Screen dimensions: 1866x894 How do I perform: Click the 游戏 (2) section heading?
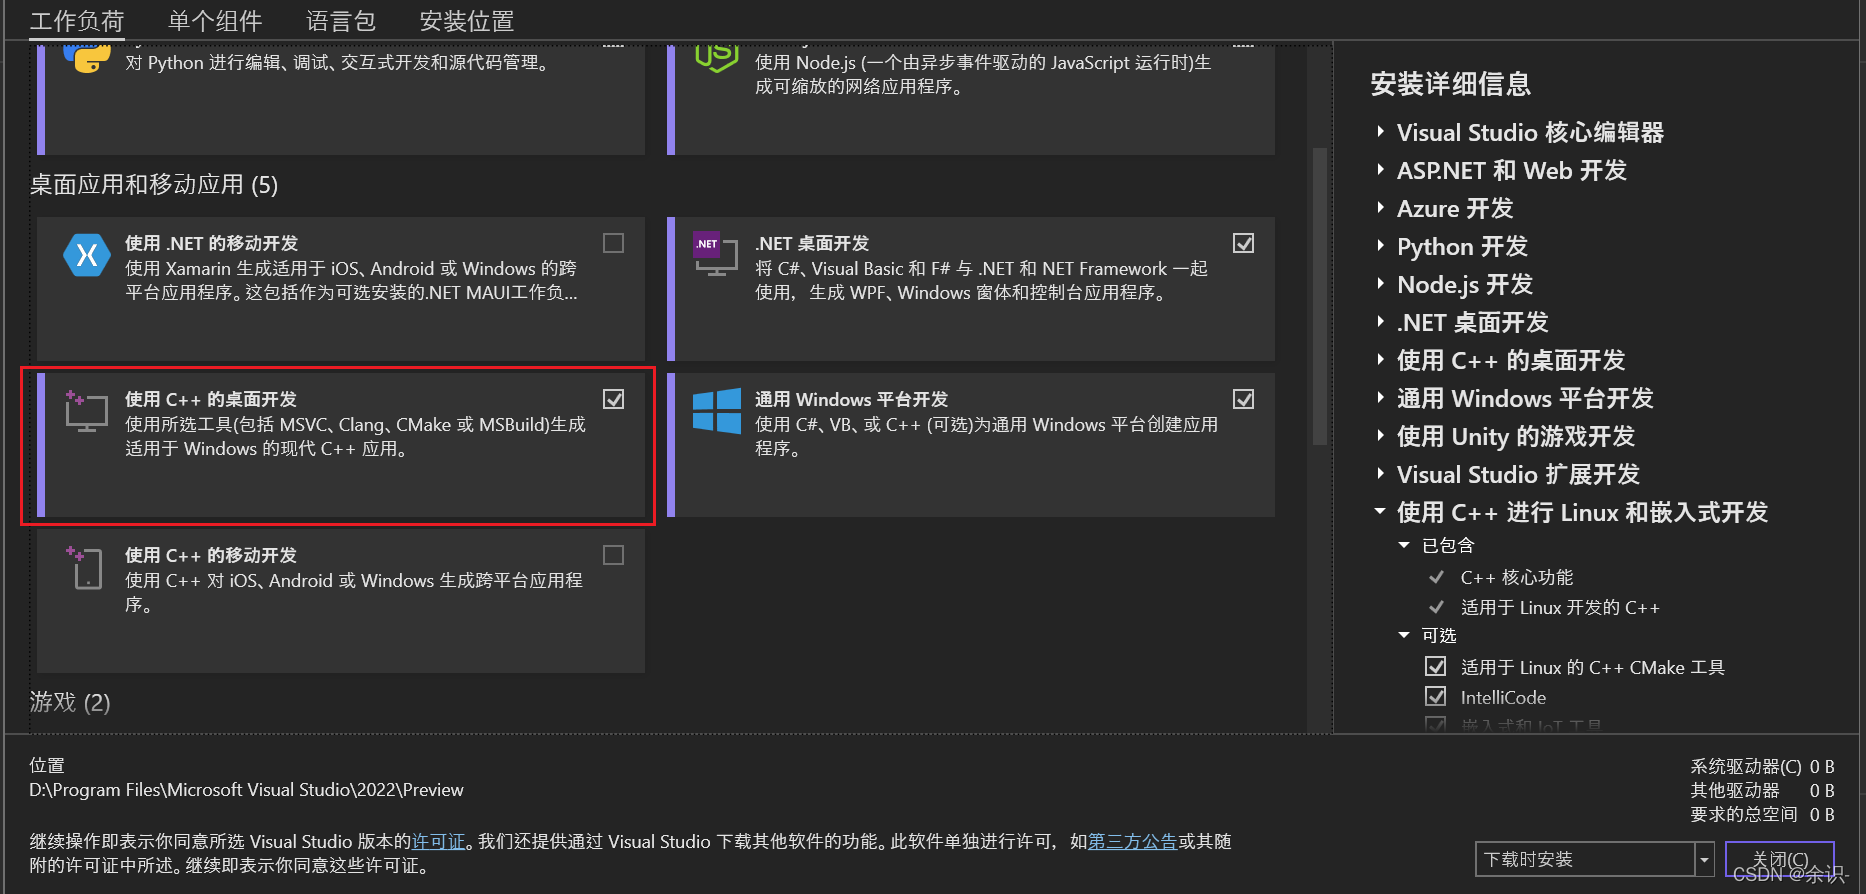[70, 702]
